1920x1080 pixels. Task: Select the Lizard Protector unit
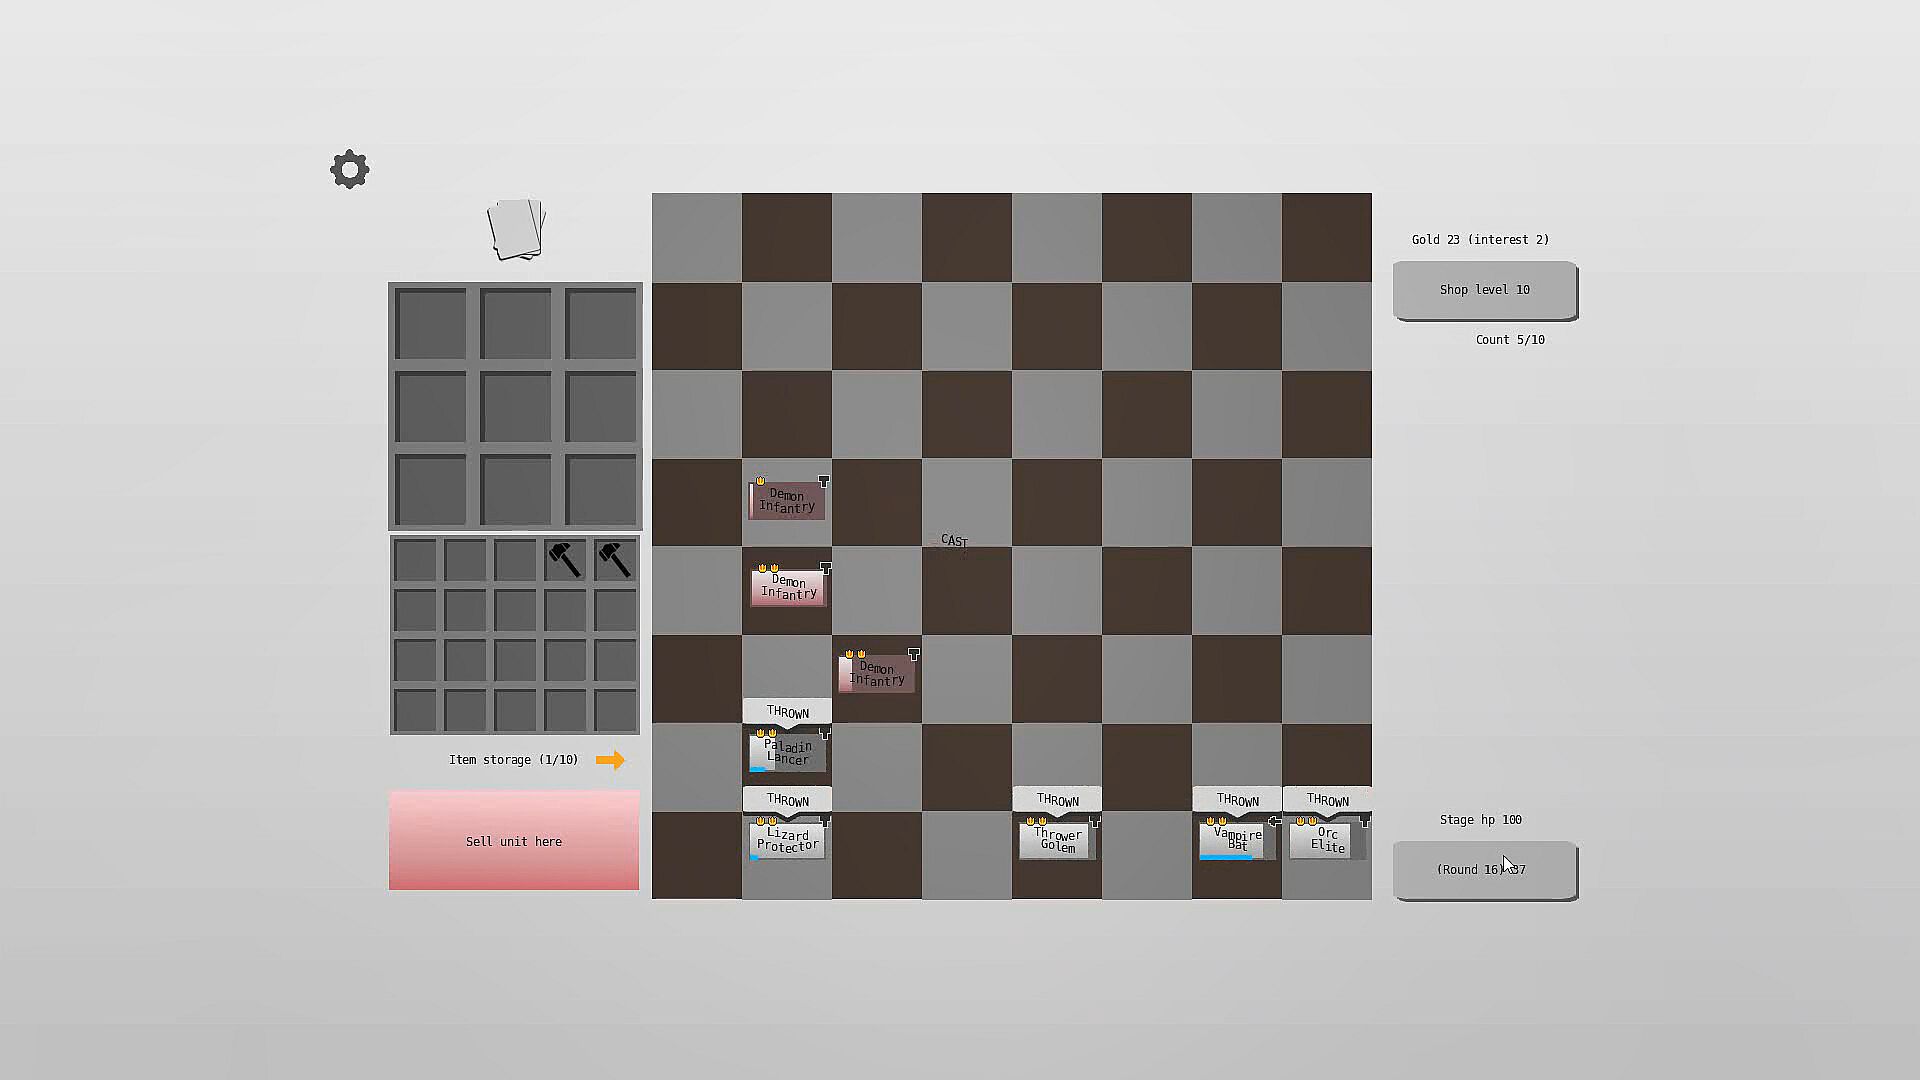tap(787, 840)
